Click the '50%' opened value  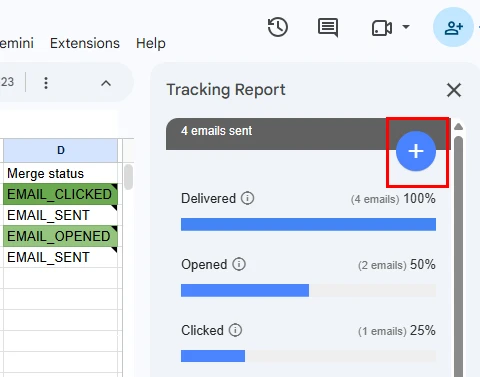(423, 264)
